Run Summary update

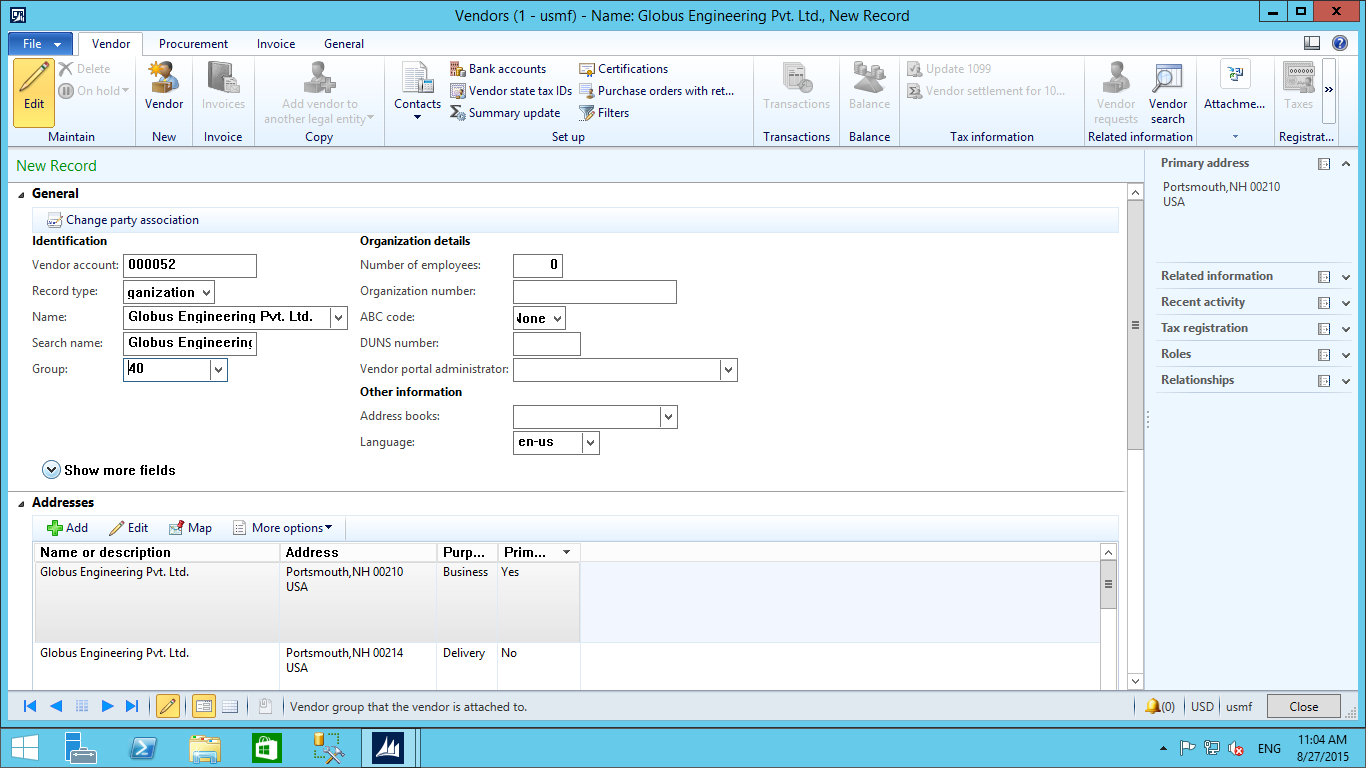pyautogui.click(x=505, y=113)
